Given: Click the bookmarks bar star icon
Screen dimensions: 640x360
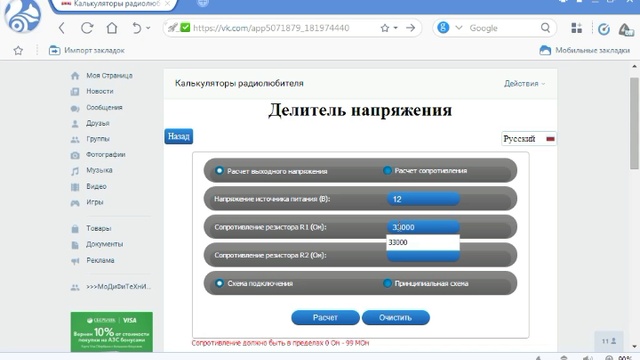Looking at the screenshot, I should [x=18, y=51].
